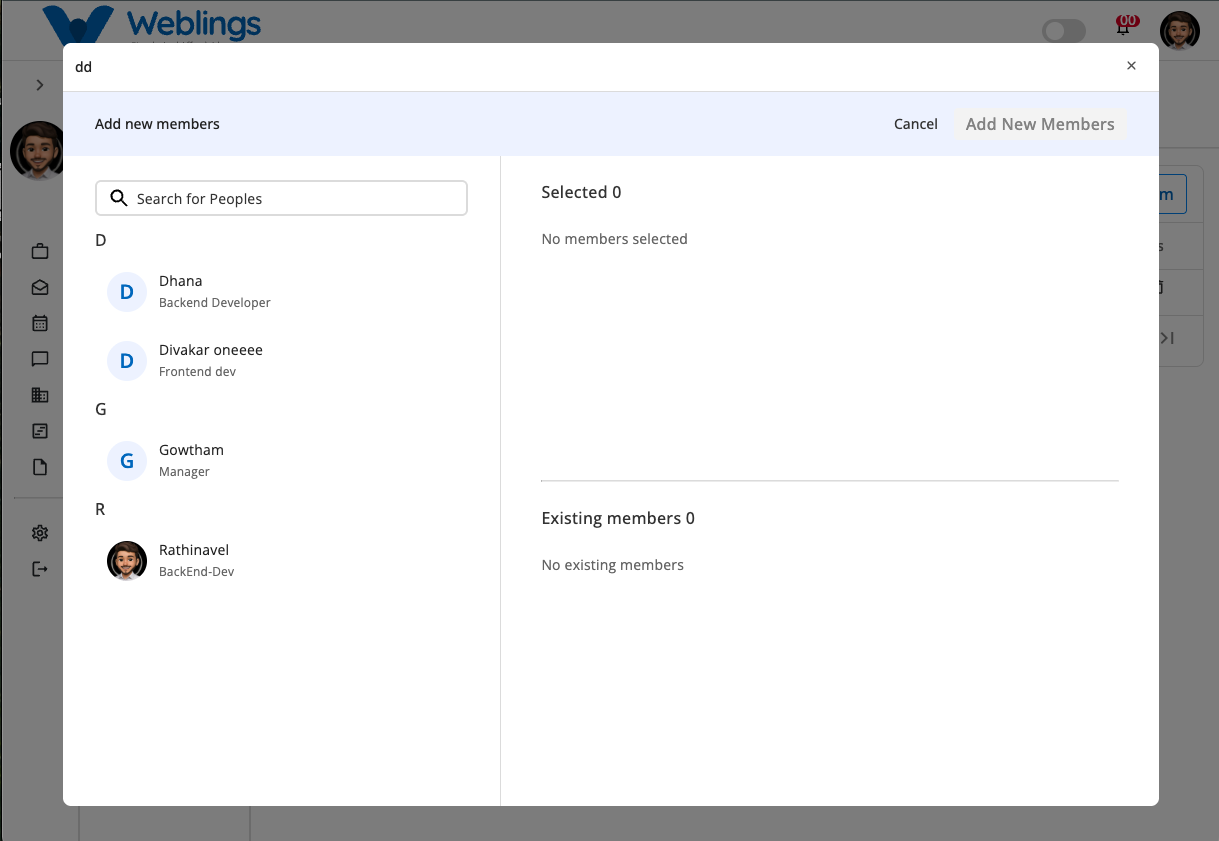Open the profile avatar in the top bar

point(1180,31)
